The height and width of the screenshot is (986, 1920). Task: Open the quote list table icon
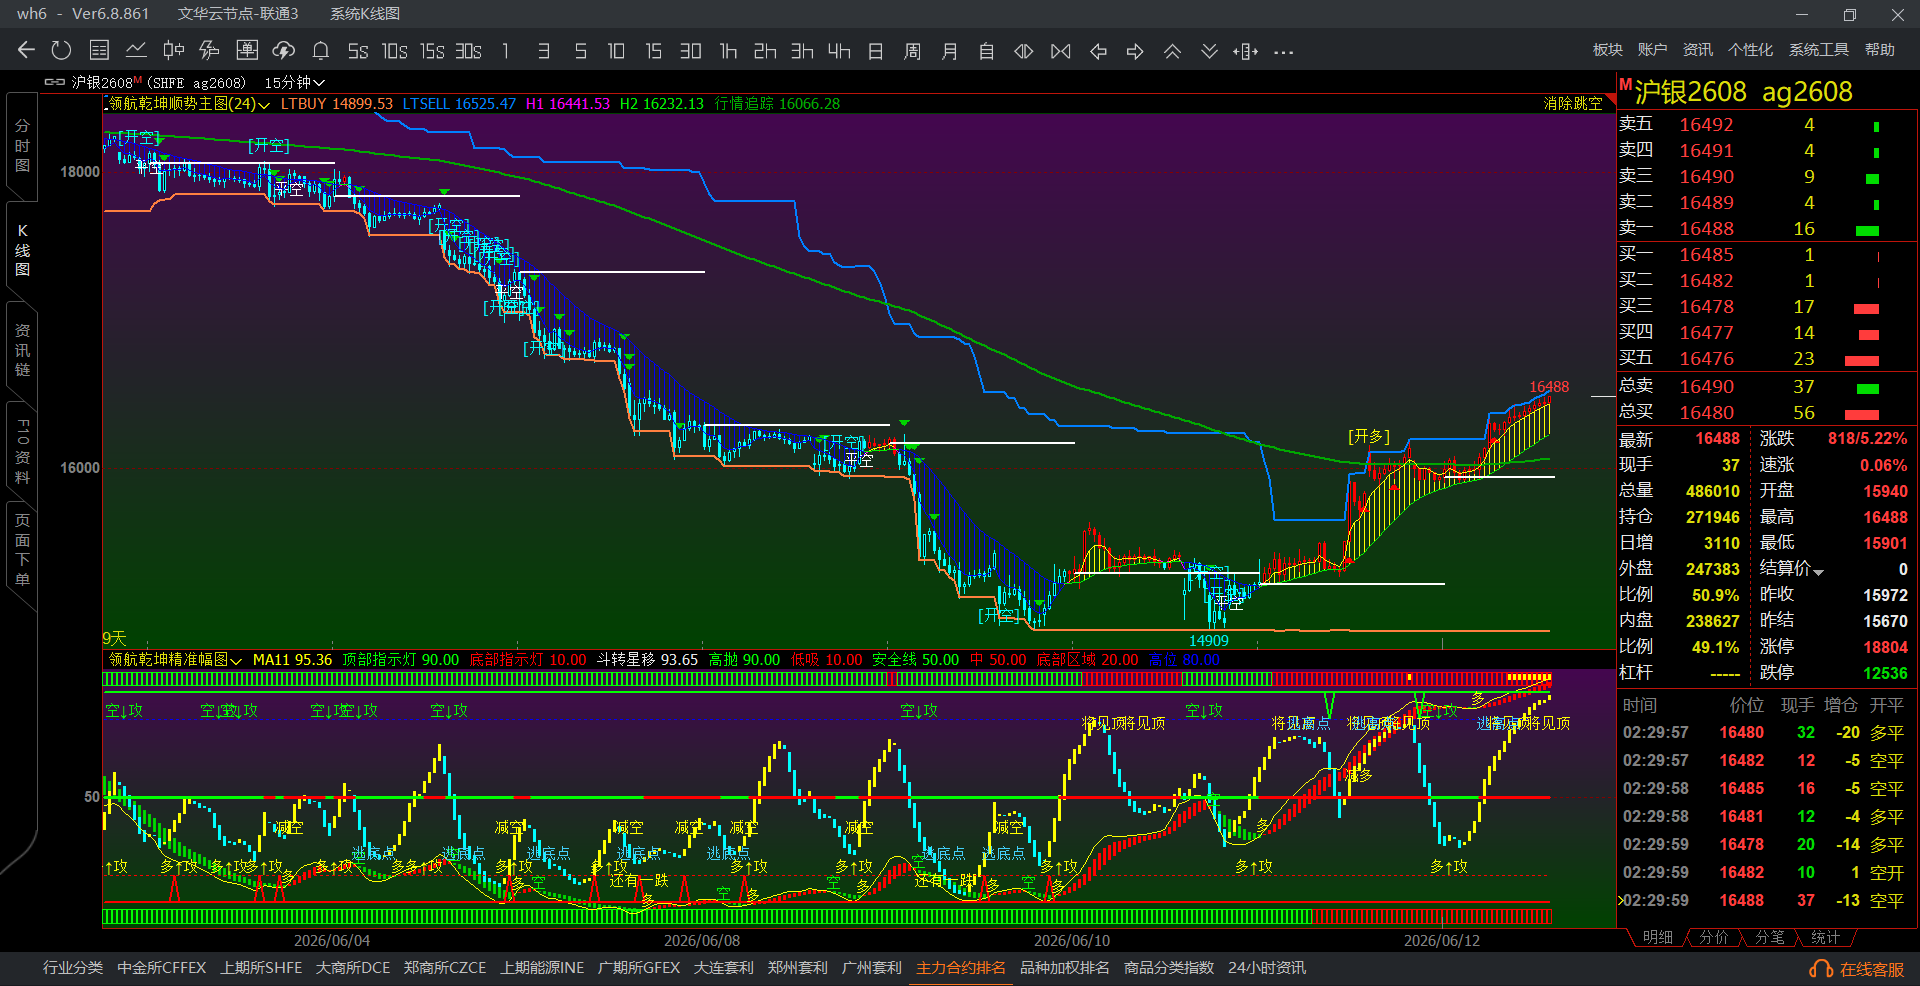[x=99, y=51]
